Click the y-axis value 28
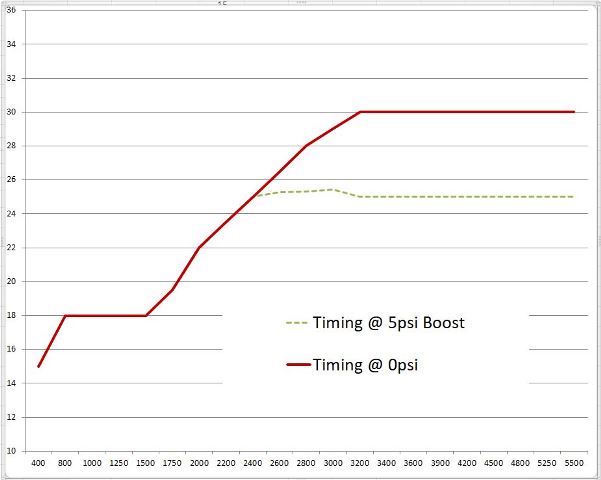 pyautogui.click(x=11, y=146)
